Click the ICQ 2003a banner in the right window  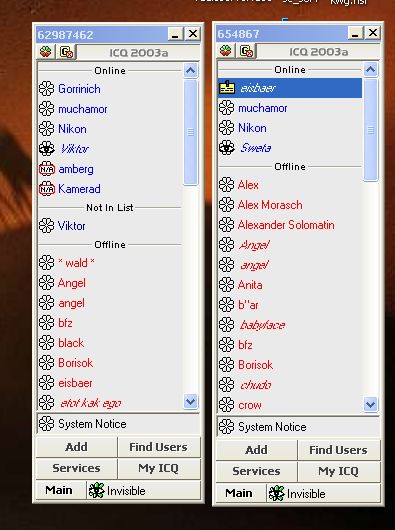point(319,52)
